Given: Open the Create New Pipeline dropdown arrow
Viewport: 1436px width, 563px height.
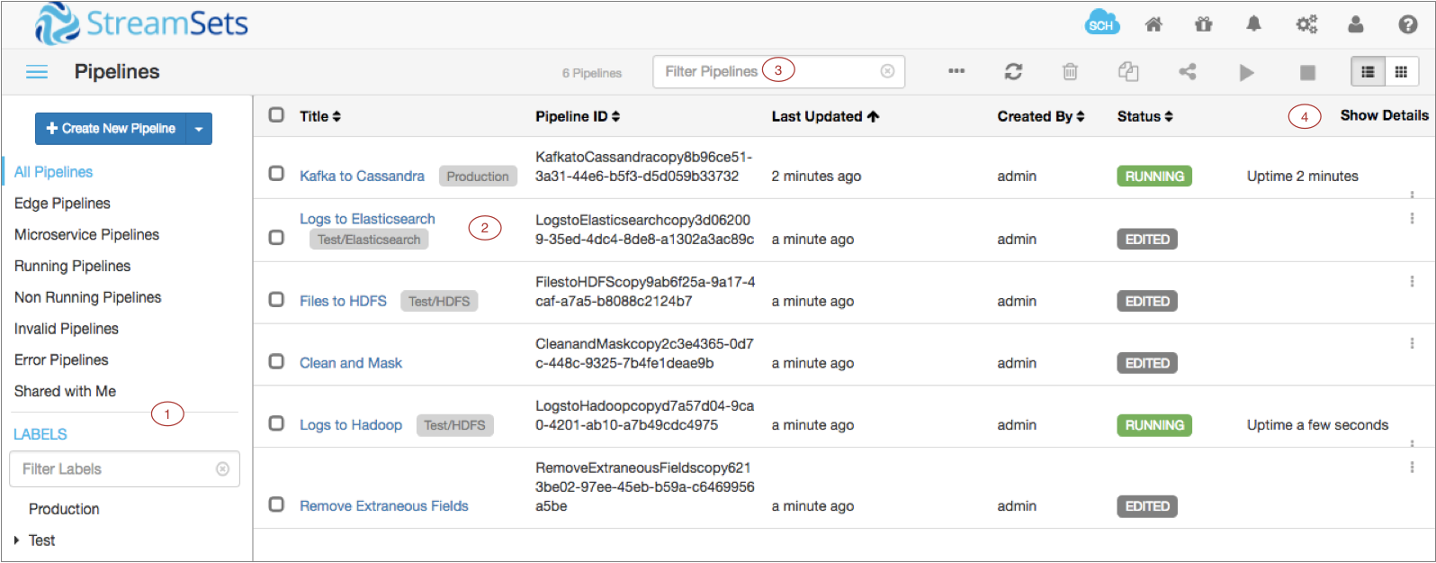Looking at the screenshot, I should pos(199,128).
